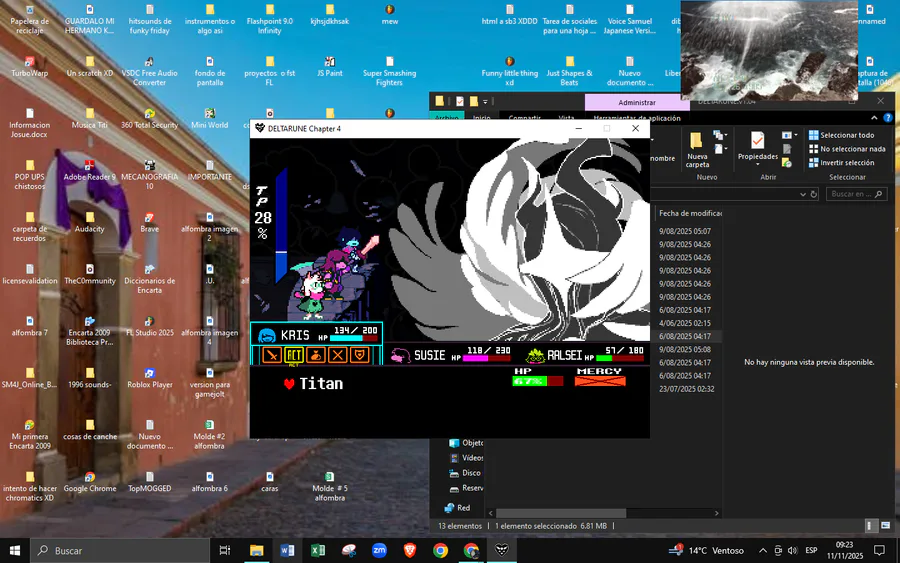Open the volume control in tray
The width and height of the screenshot is (900, 563).
click(793, 550)
